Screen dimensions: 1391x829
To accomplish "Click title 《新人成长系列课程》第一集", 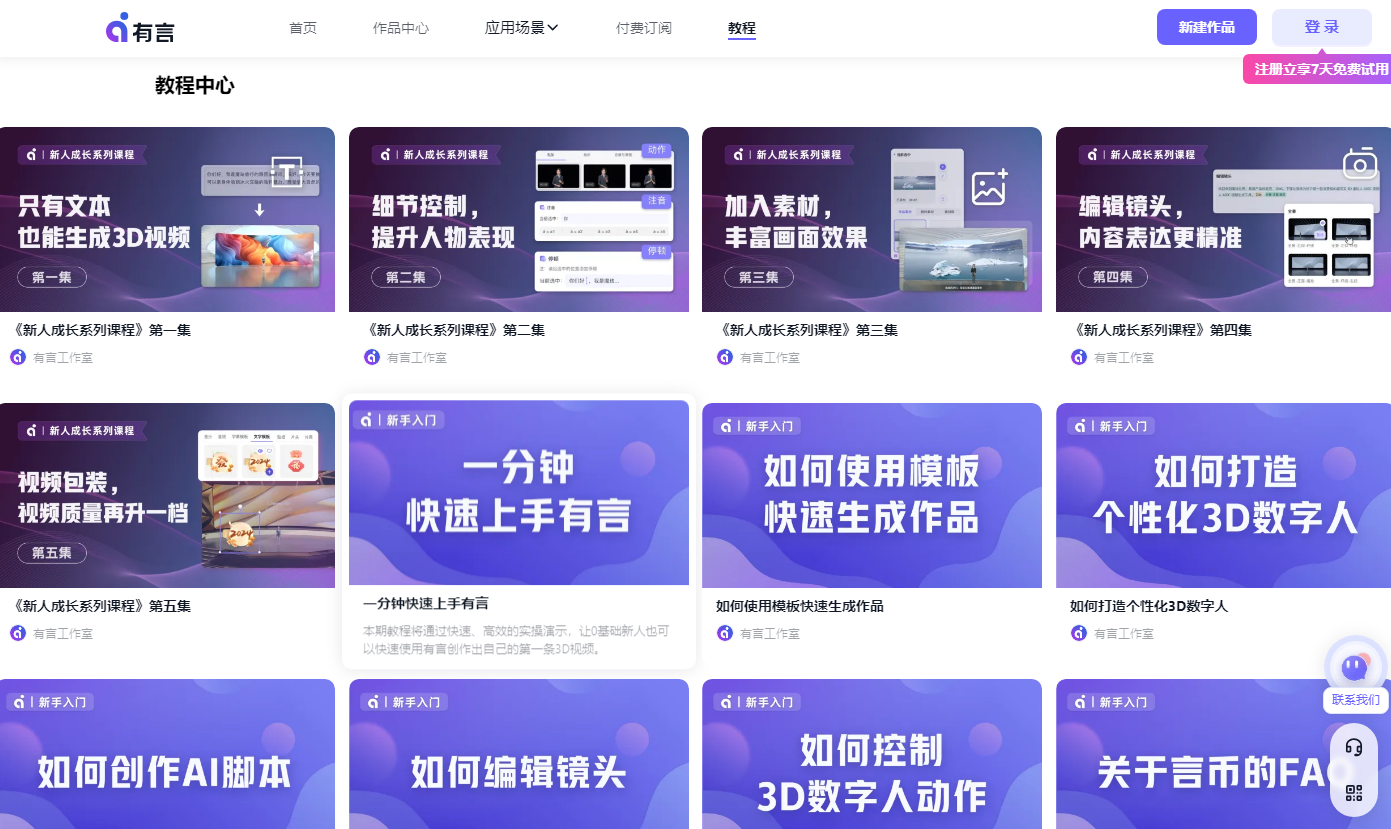I will tap(98, 330).
